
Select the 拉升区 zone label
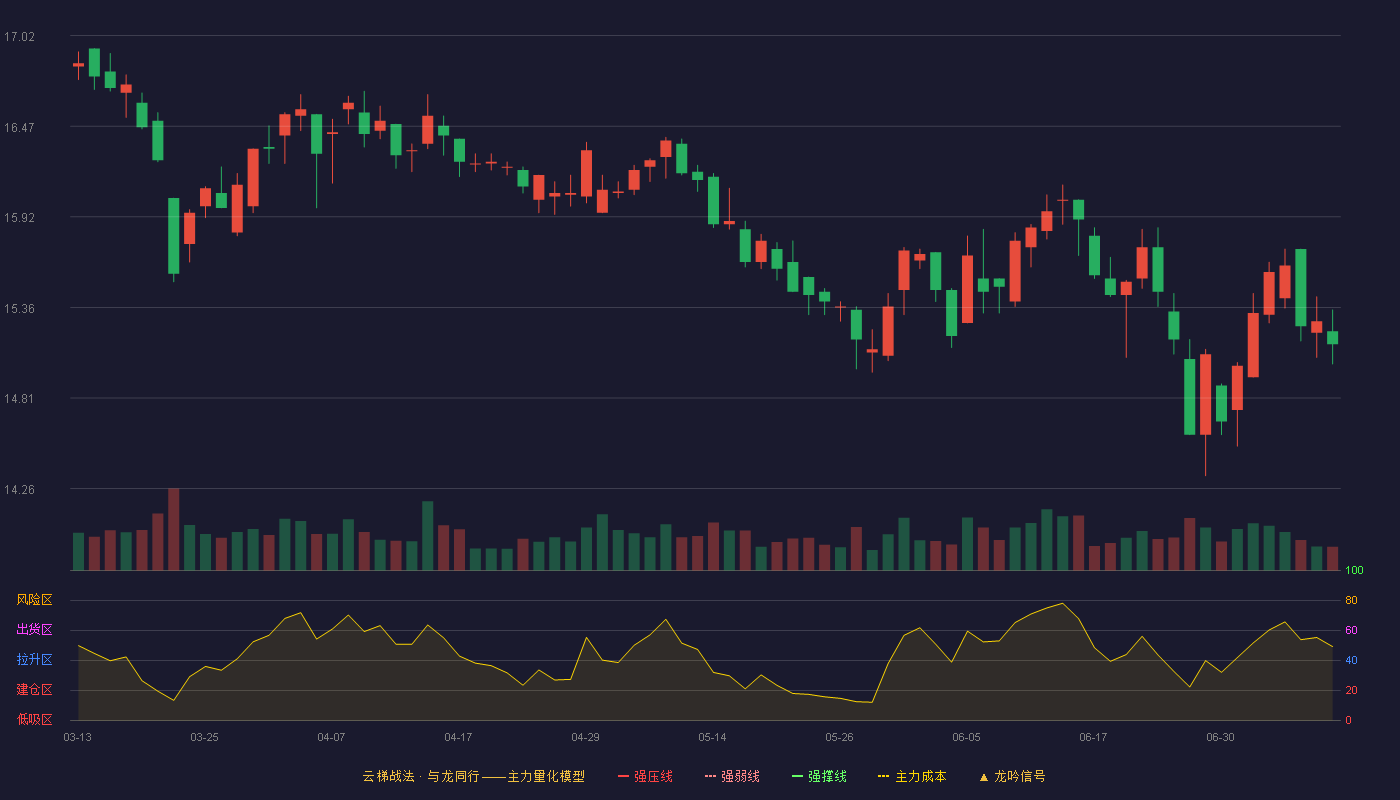[x=34, y=660]
